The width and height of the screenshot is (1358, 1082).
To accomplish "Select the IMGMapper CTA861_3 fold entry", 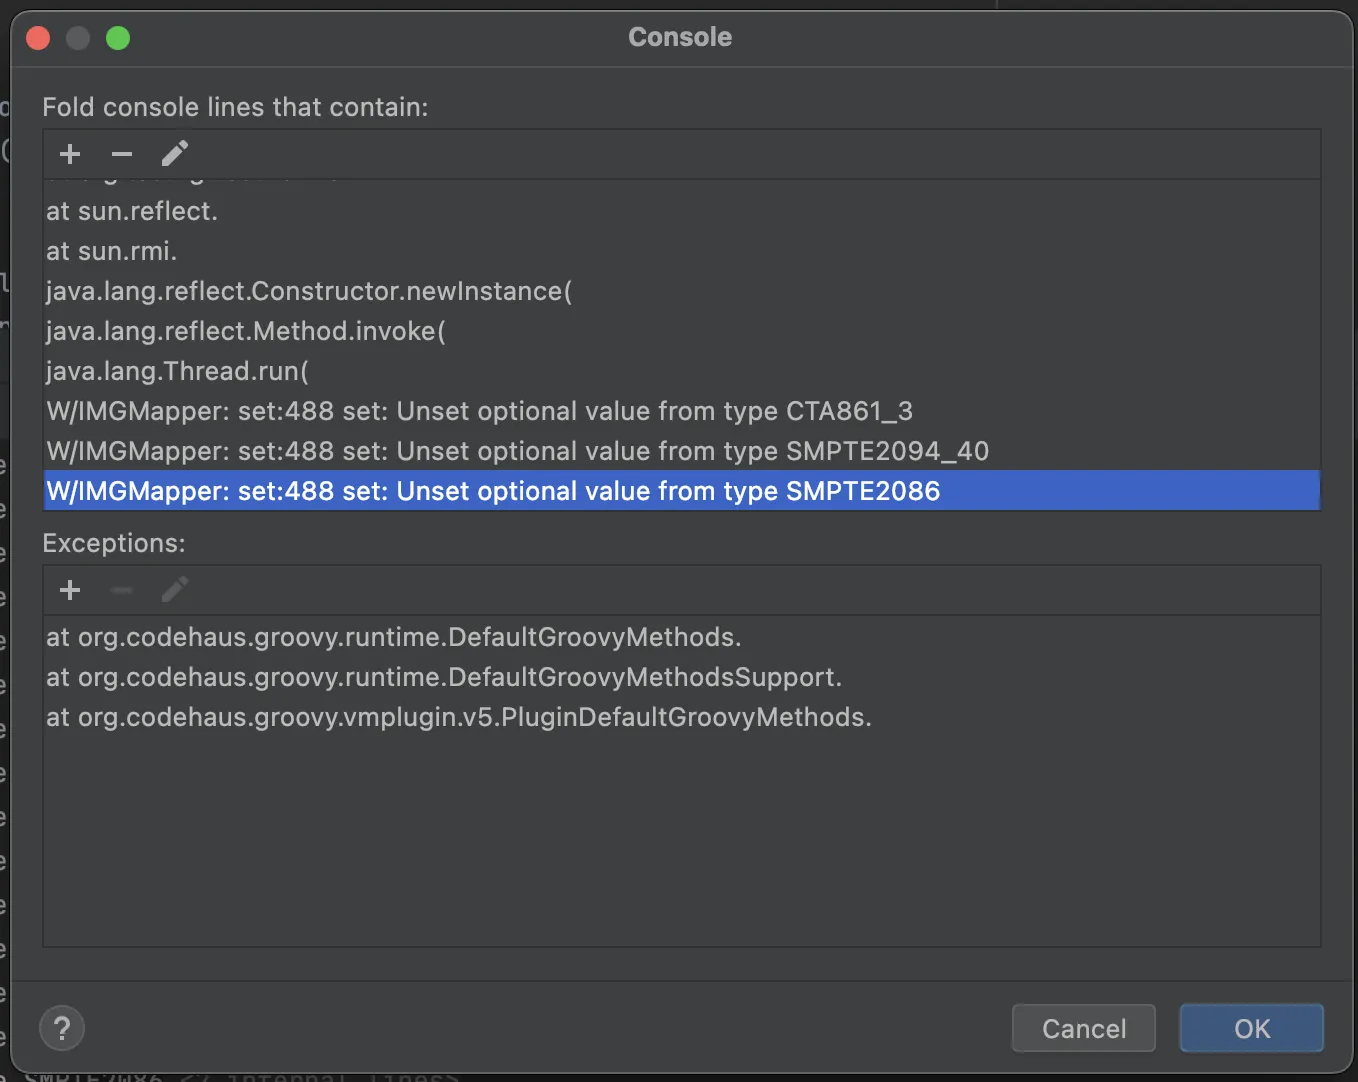I will pyautogui.click(x=480, y=411).
